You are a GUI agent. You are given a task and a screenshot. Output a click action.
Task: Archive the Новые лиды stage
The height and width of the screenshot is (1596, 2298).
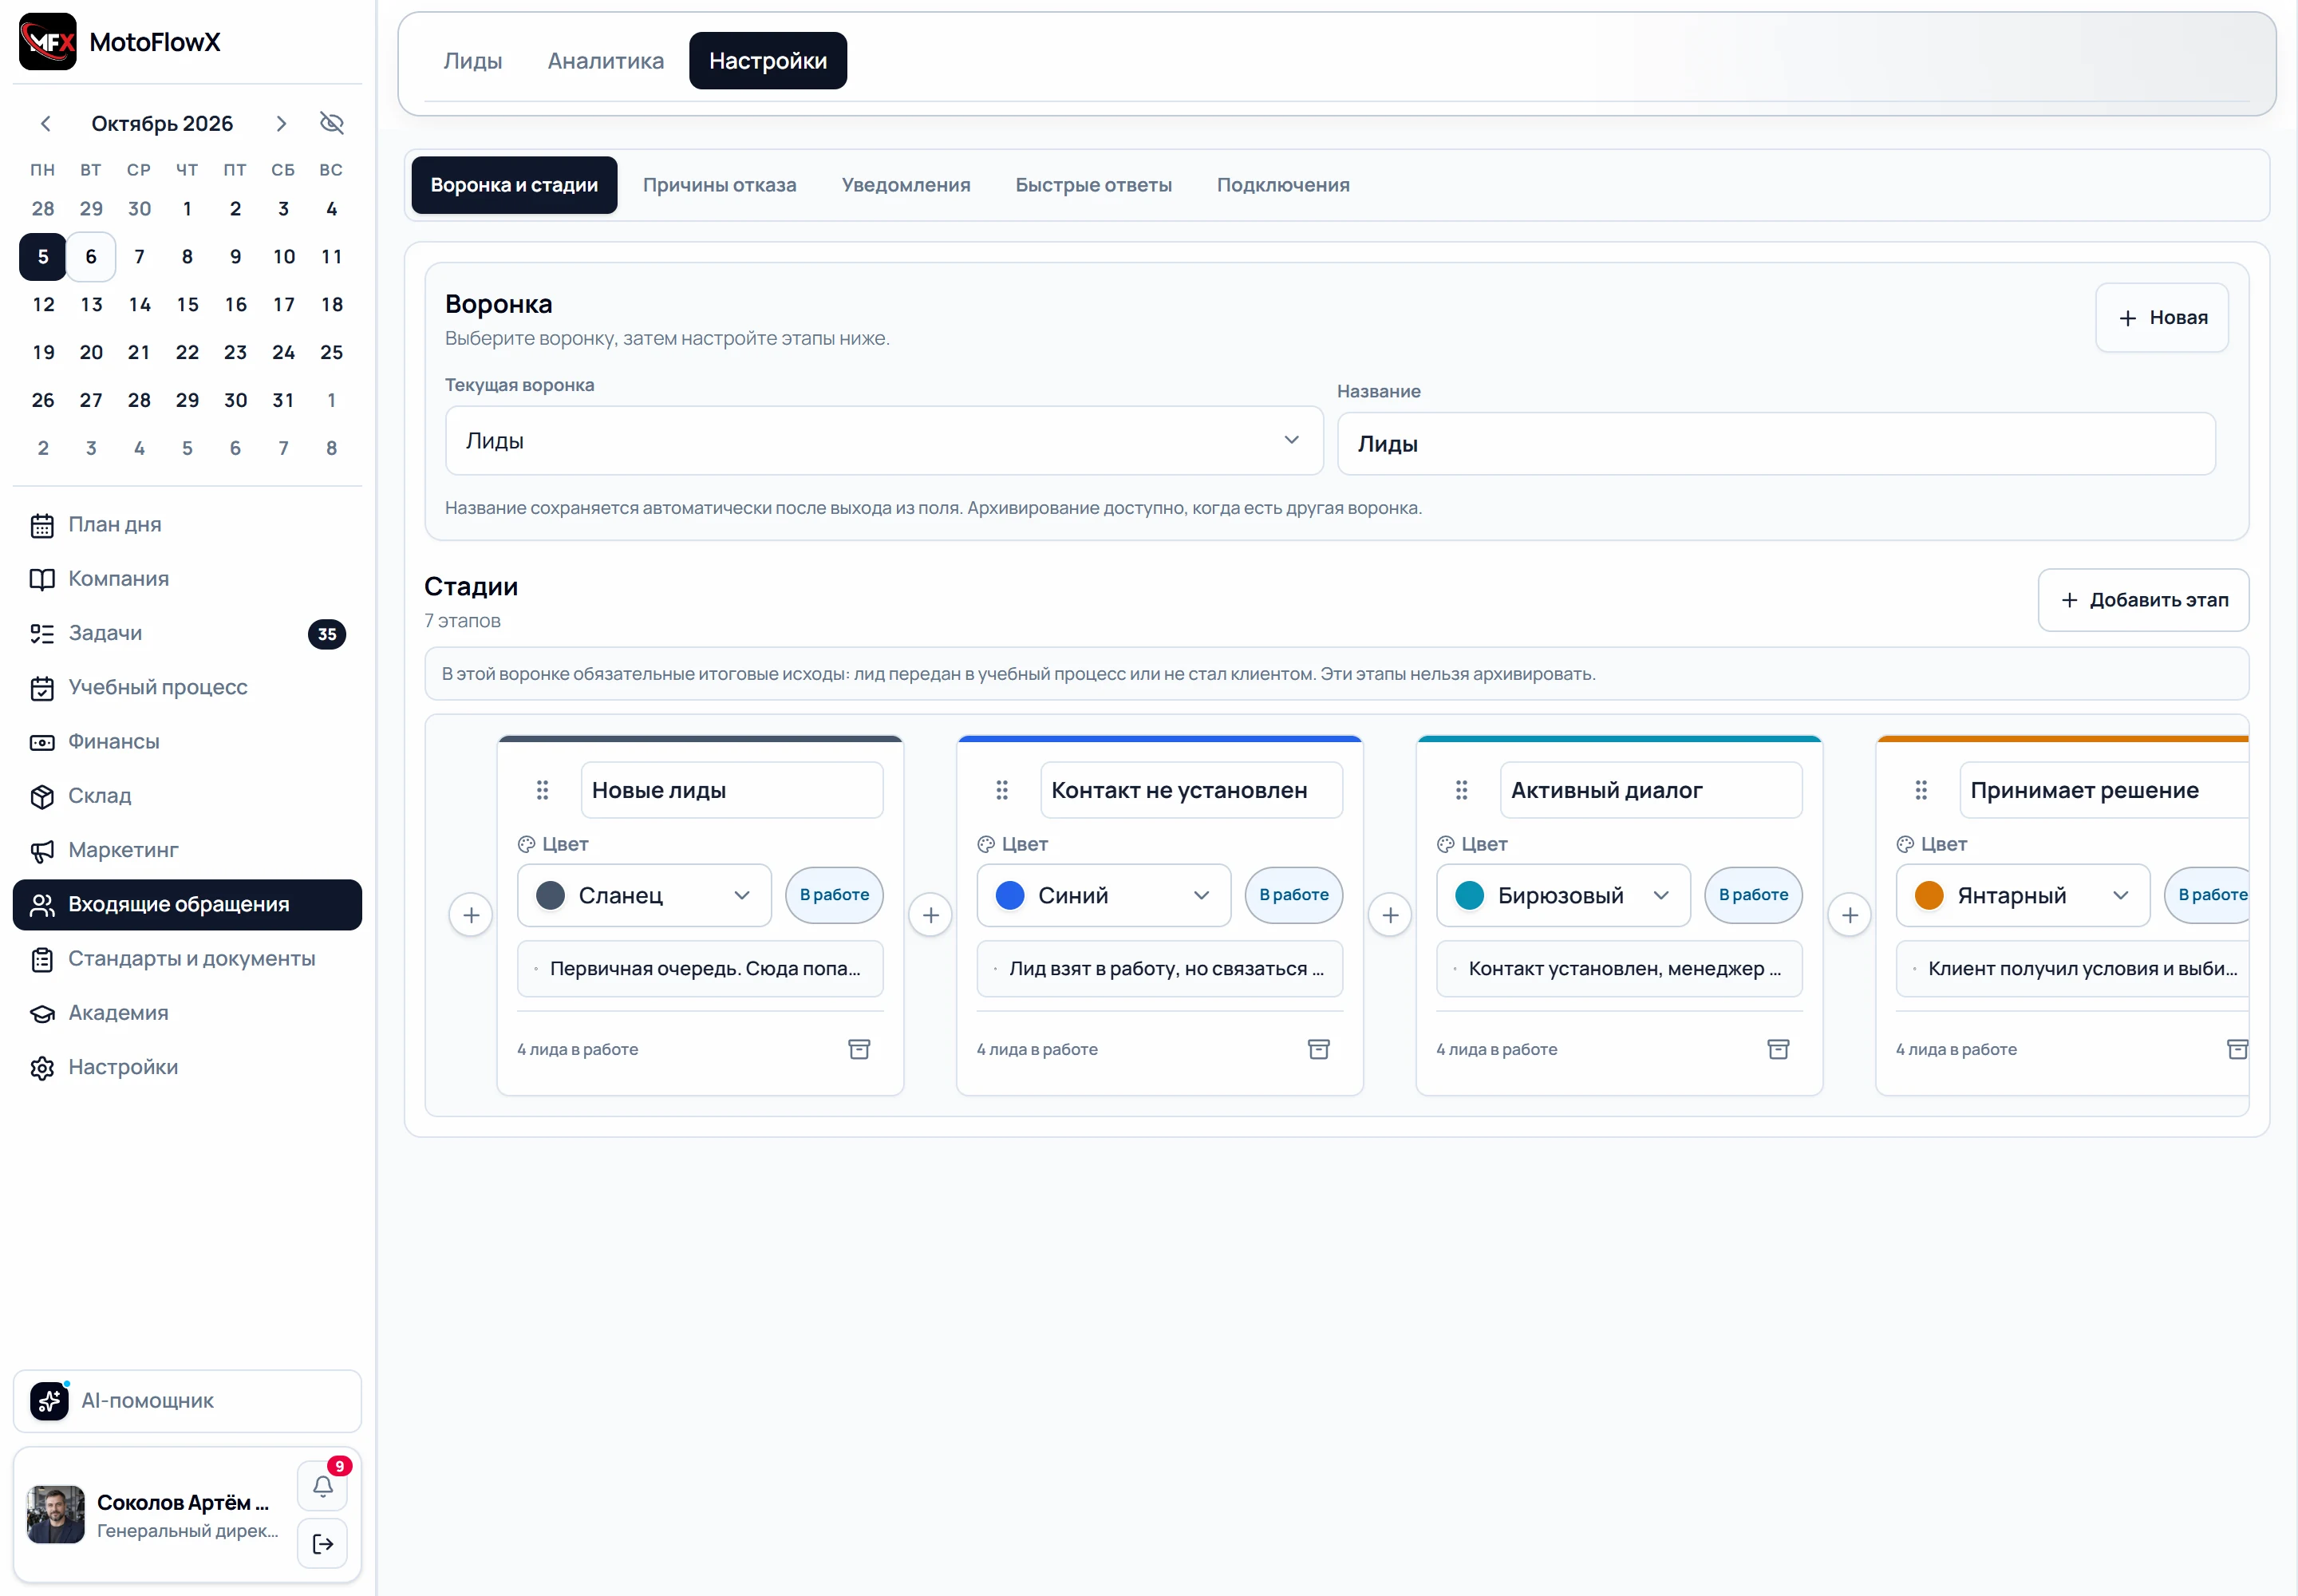(859, 1049)
